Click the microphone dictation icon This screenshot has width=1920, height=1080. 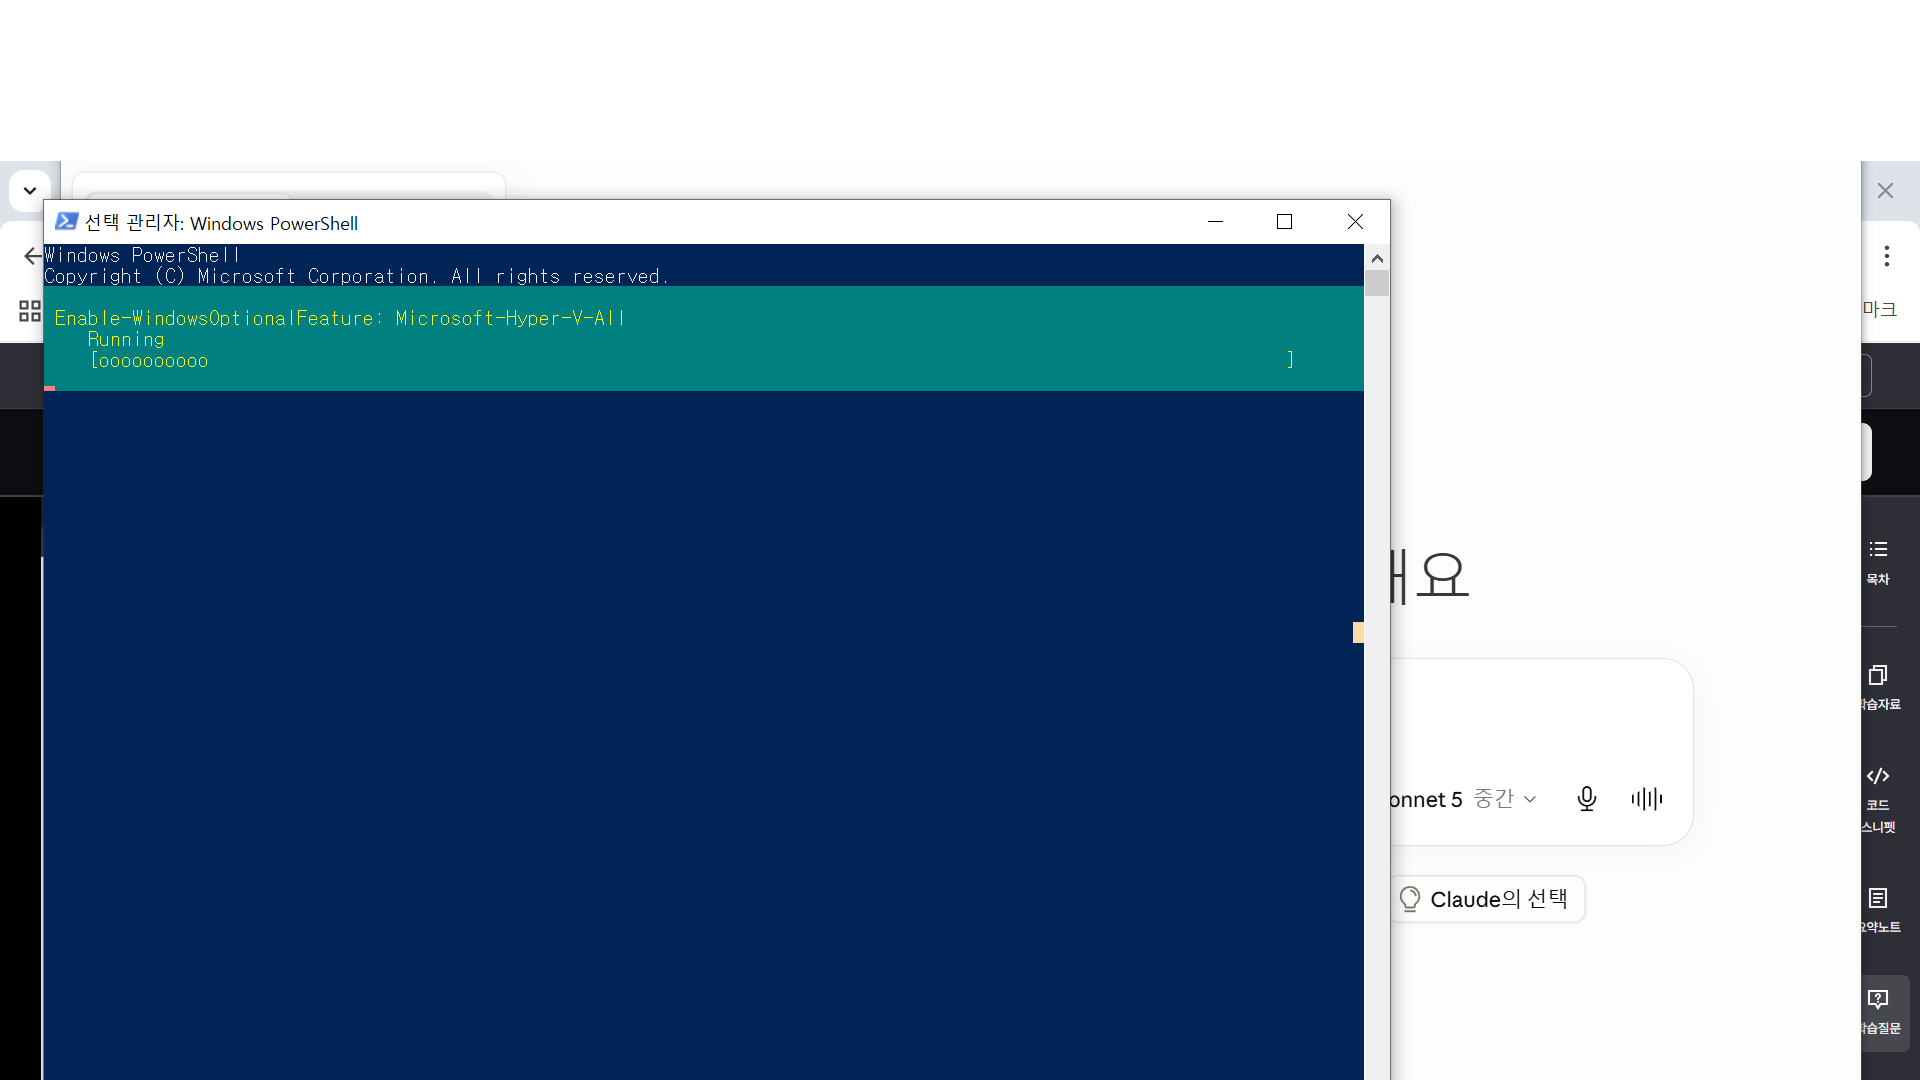click(1586, 799)
